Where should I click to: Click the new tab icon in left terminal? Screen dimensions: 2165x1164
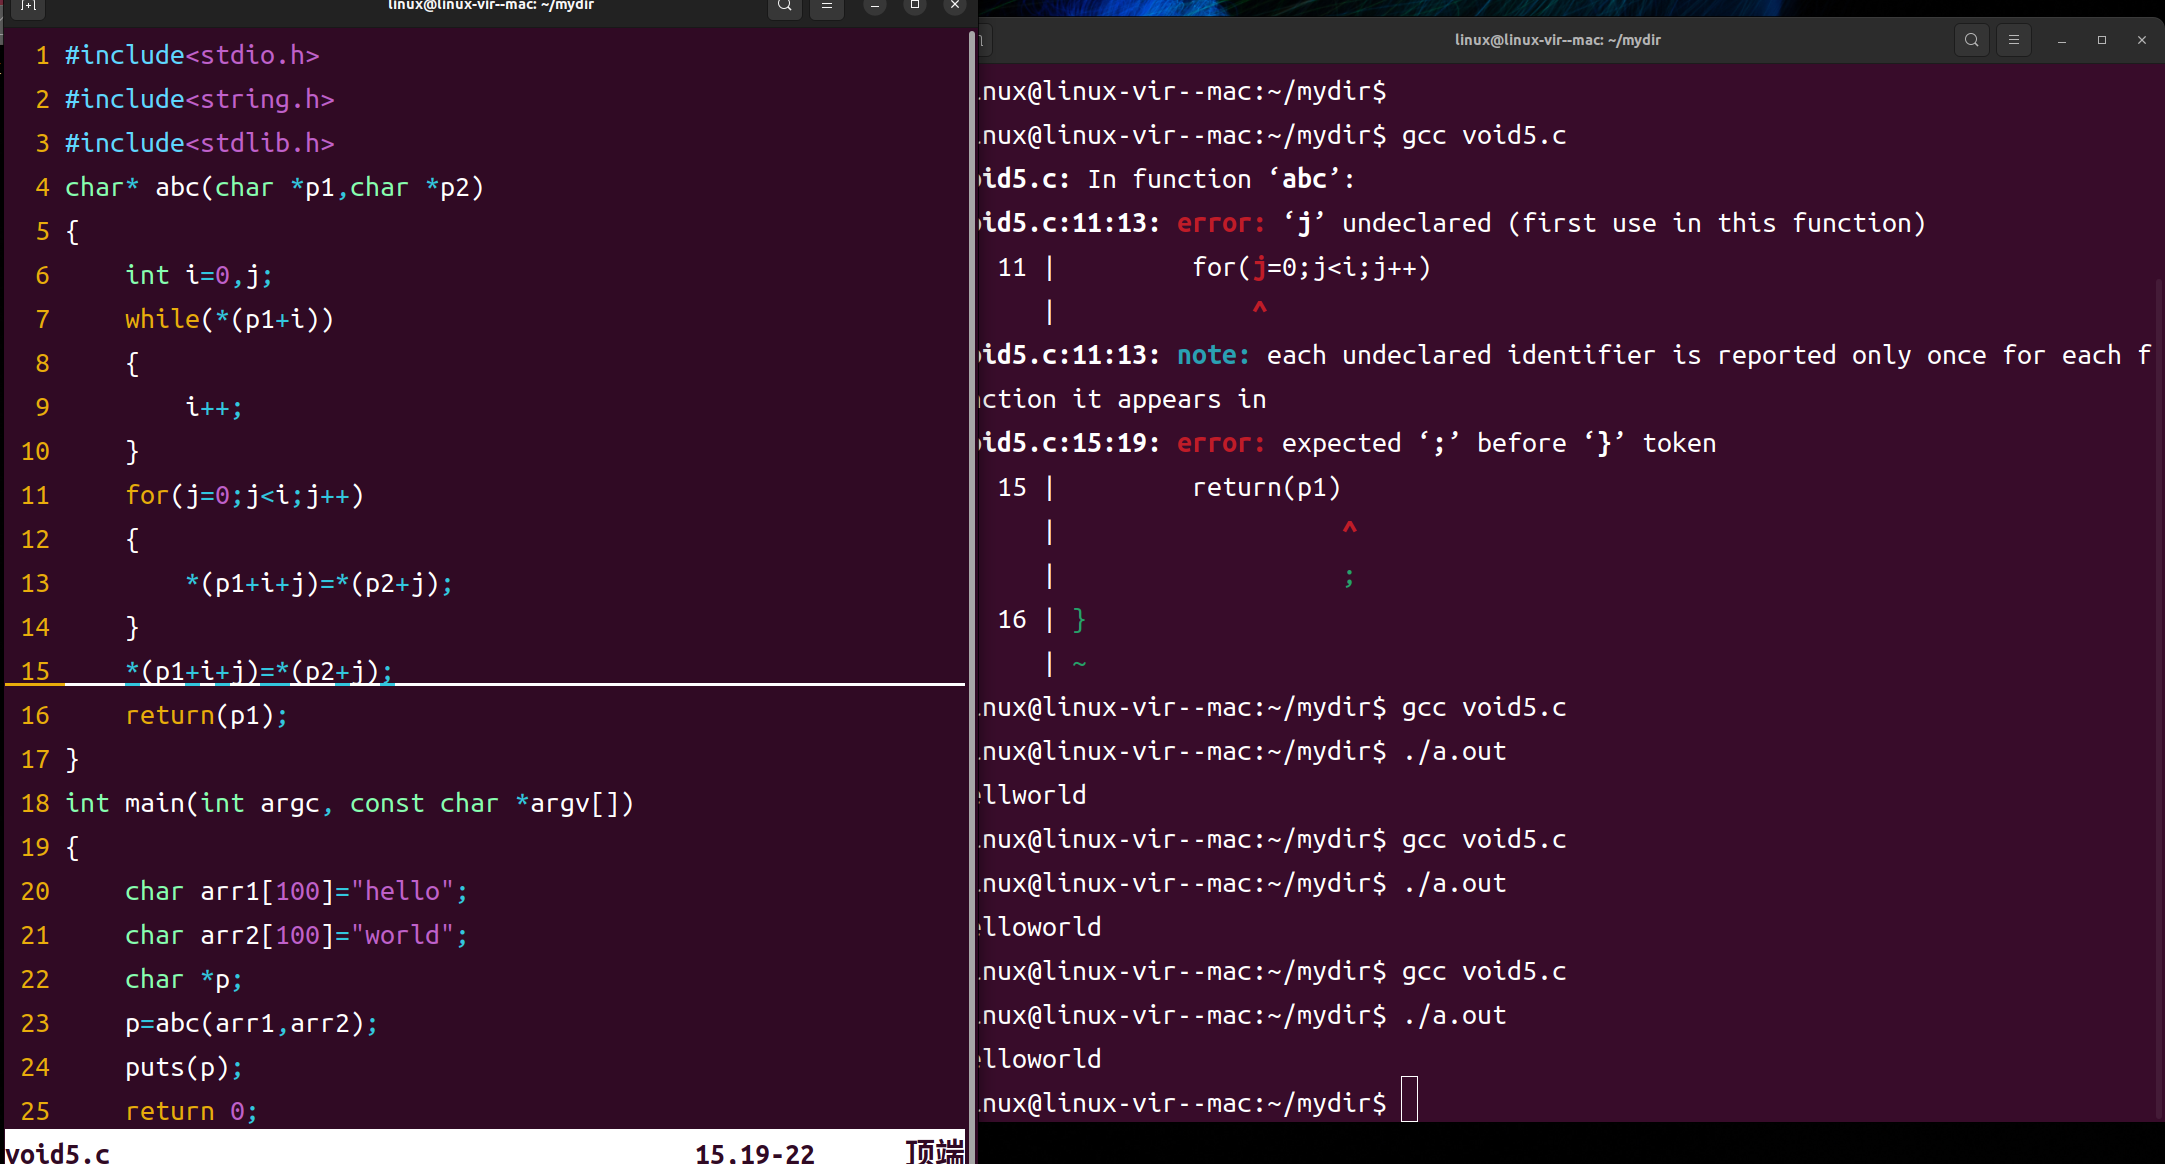coord(28,6)
